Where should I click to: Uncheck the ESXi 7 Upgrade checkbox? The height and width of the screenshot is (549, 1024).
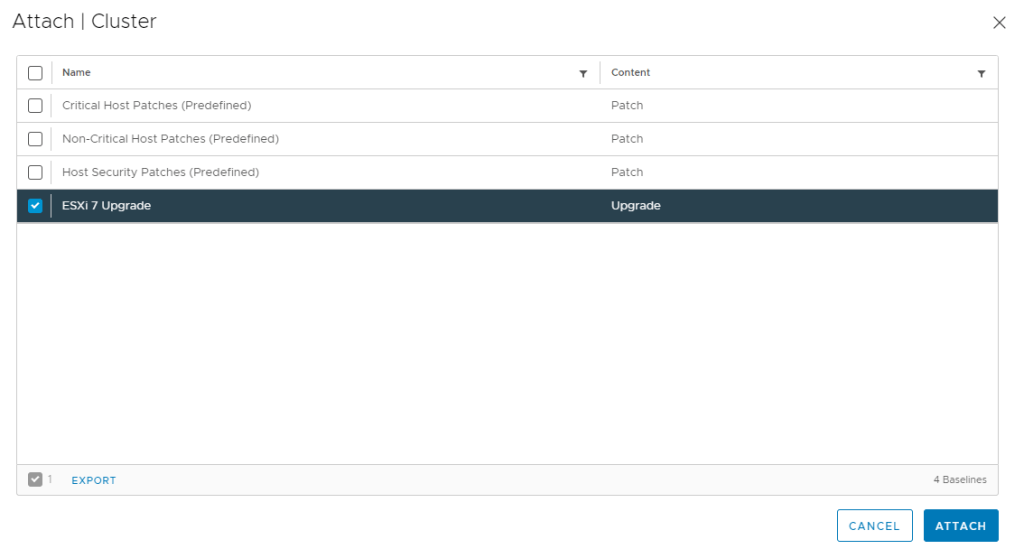click(x=35, y=206)
